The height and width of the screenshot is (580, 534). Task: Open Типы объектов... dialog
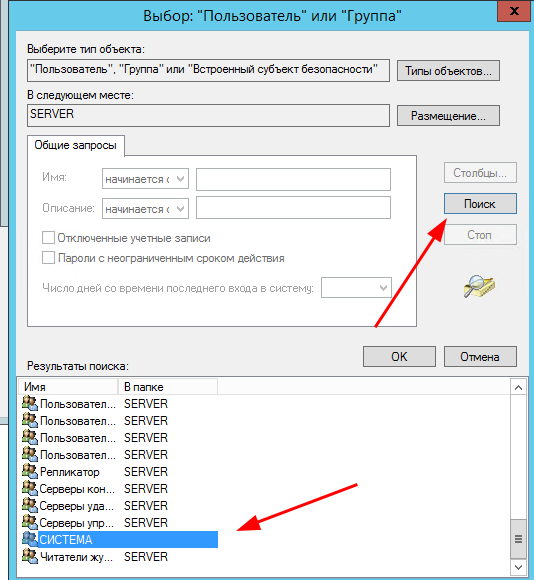tap(448, 71)
